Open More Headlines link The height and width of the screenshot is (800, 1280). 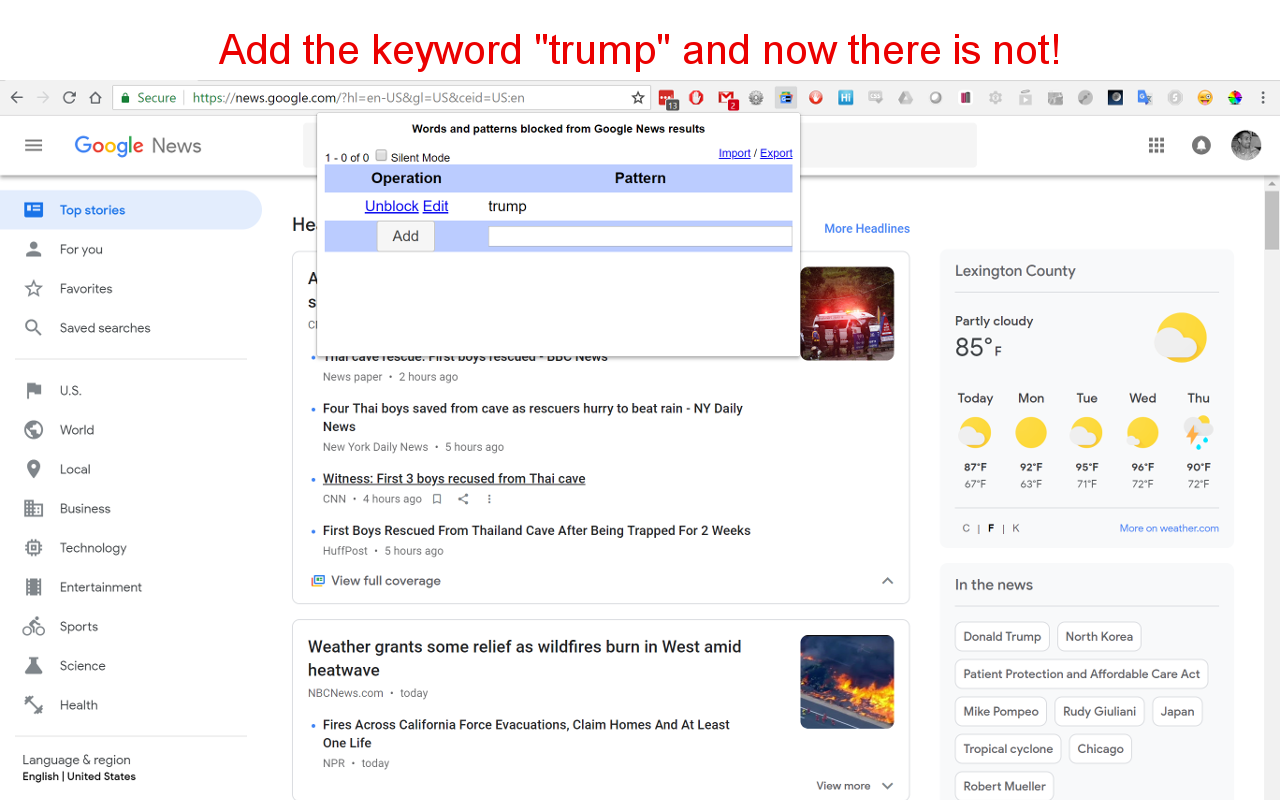867,228
